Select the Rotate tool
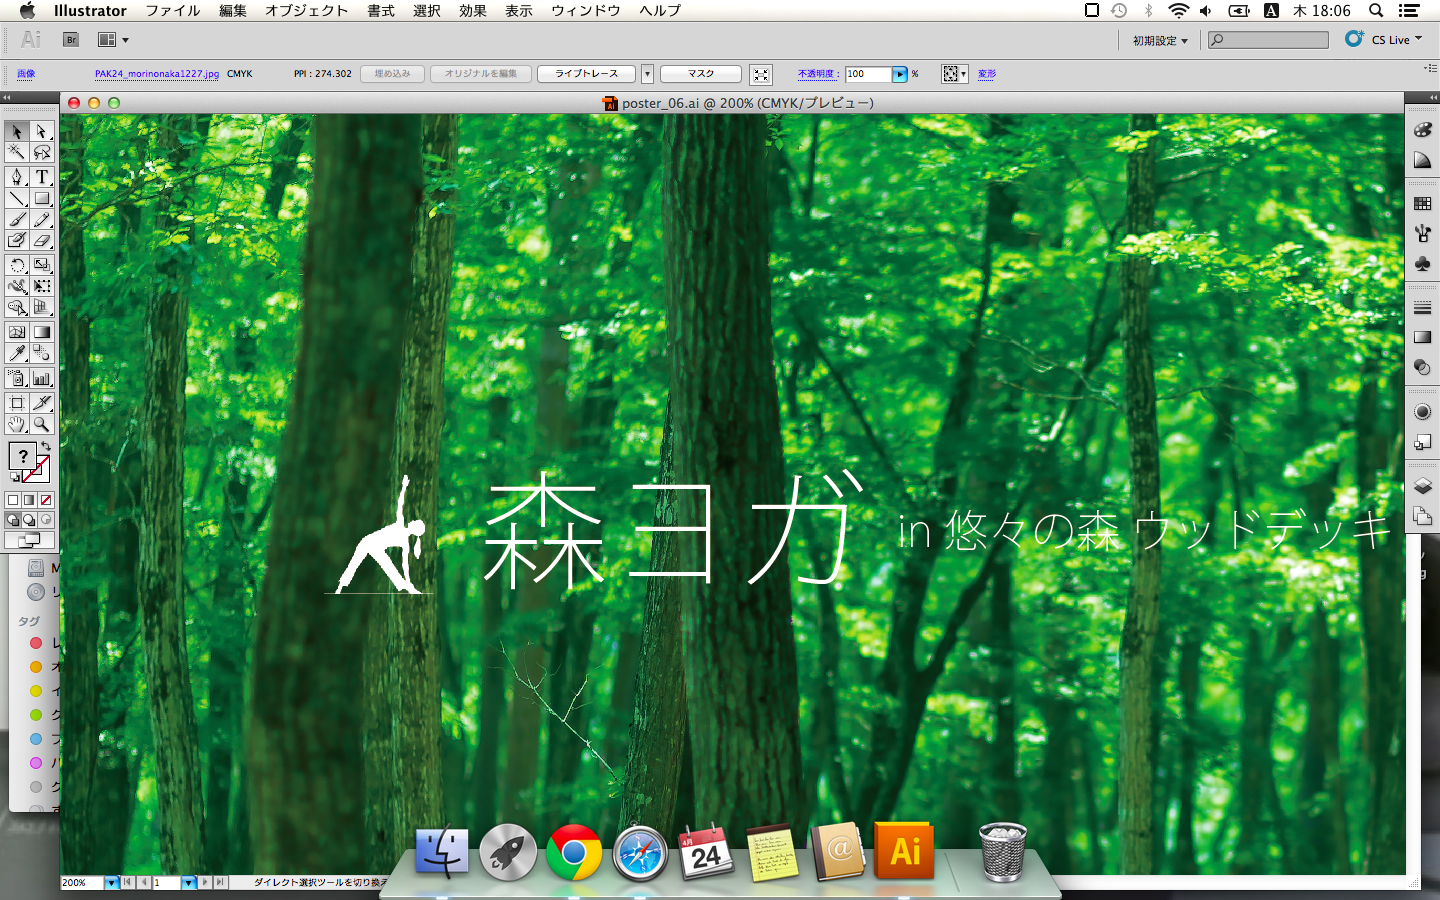The image size is (1440, 900). [x=17, y=265]
